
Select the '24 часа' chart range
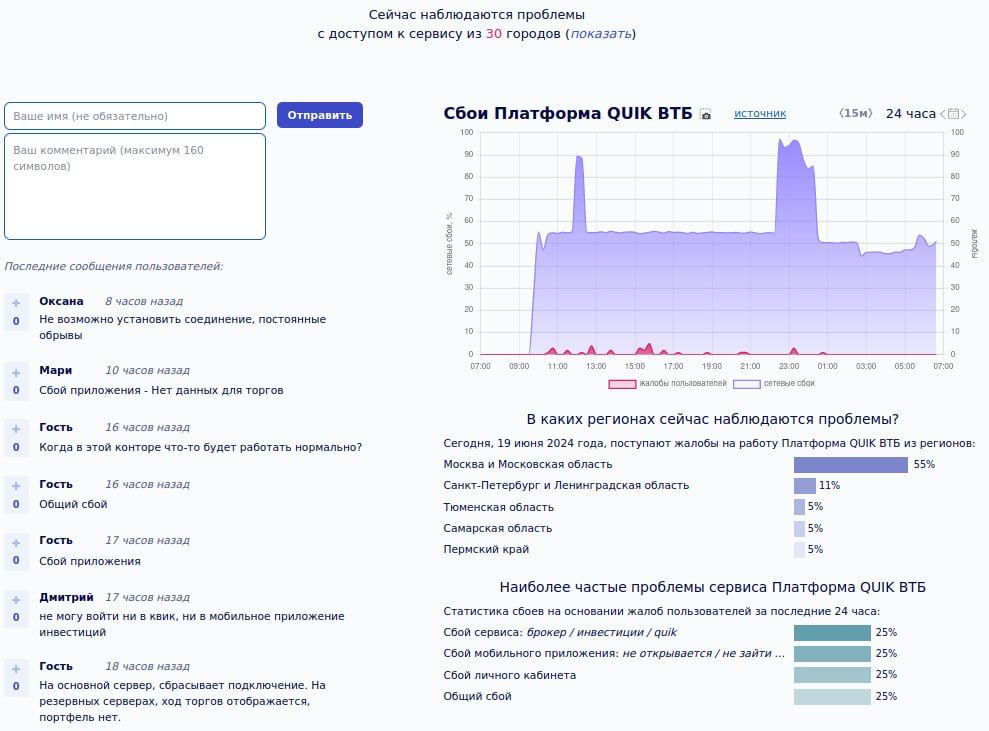coord(911,114)
